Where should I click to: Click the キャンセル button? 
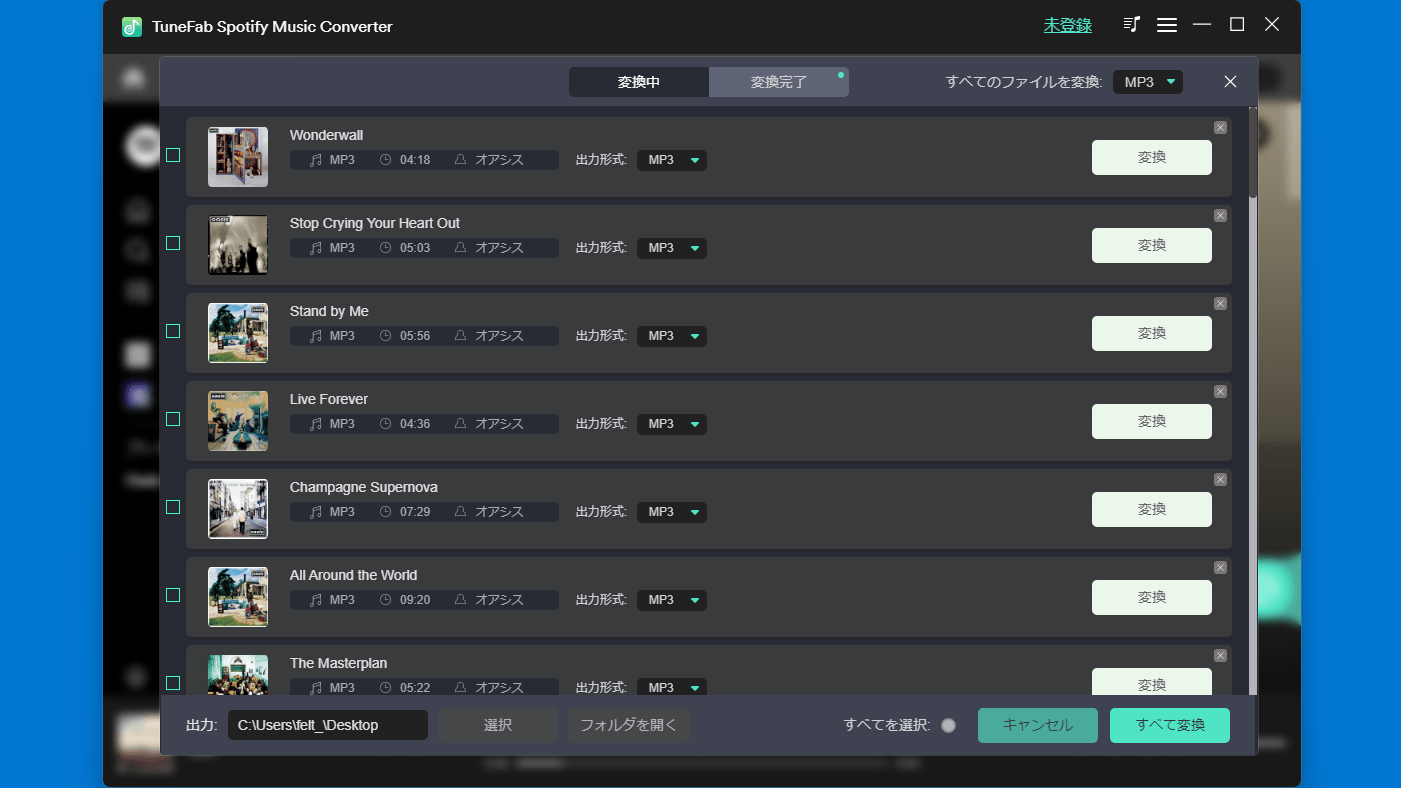(x=1038, y=725)
